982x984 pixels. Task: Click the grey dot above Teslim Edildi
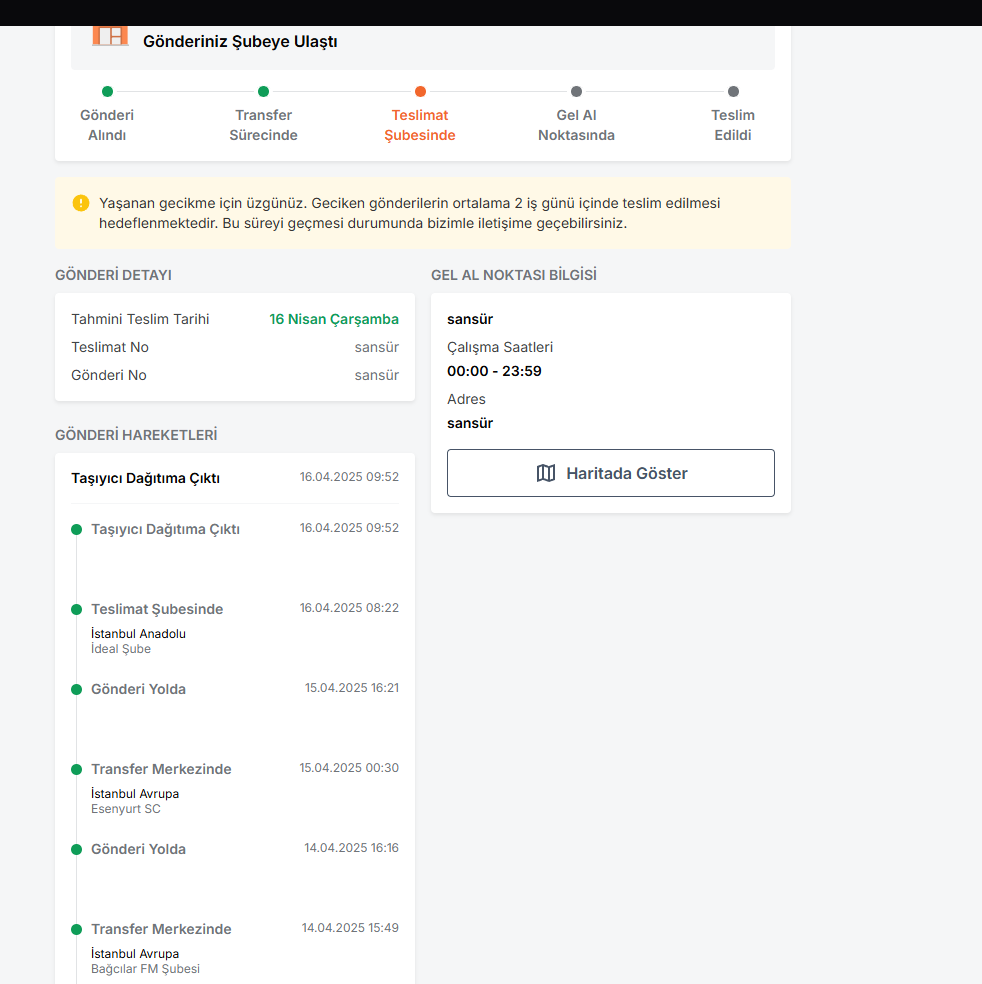pos(733,92)
